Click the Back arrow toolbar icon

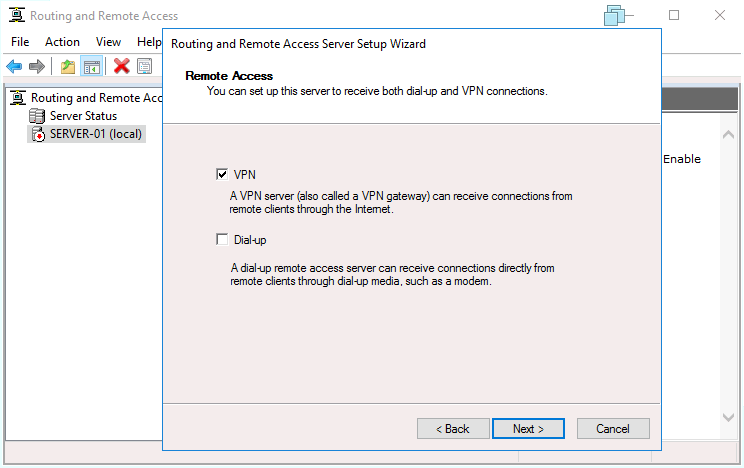[14, 66]
